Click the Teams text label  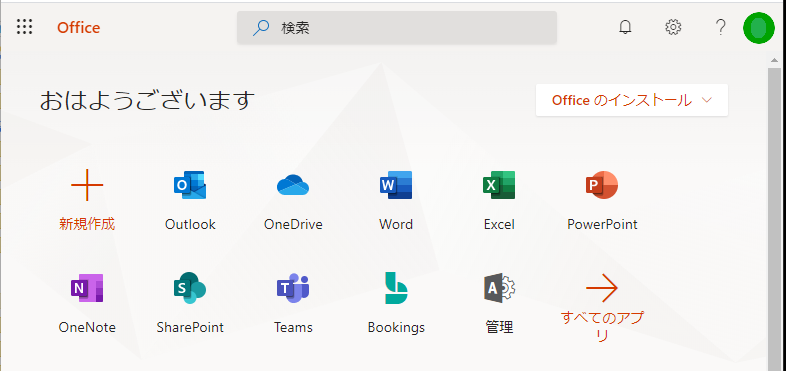click(x=293, y=327)
